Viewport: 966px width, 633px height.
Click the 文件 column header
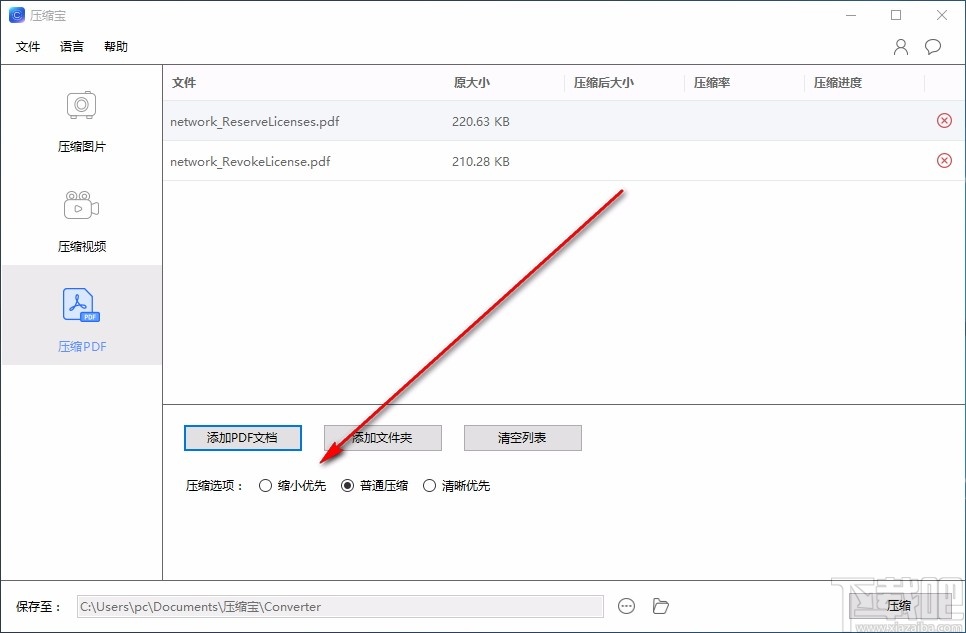click(184, 83)
